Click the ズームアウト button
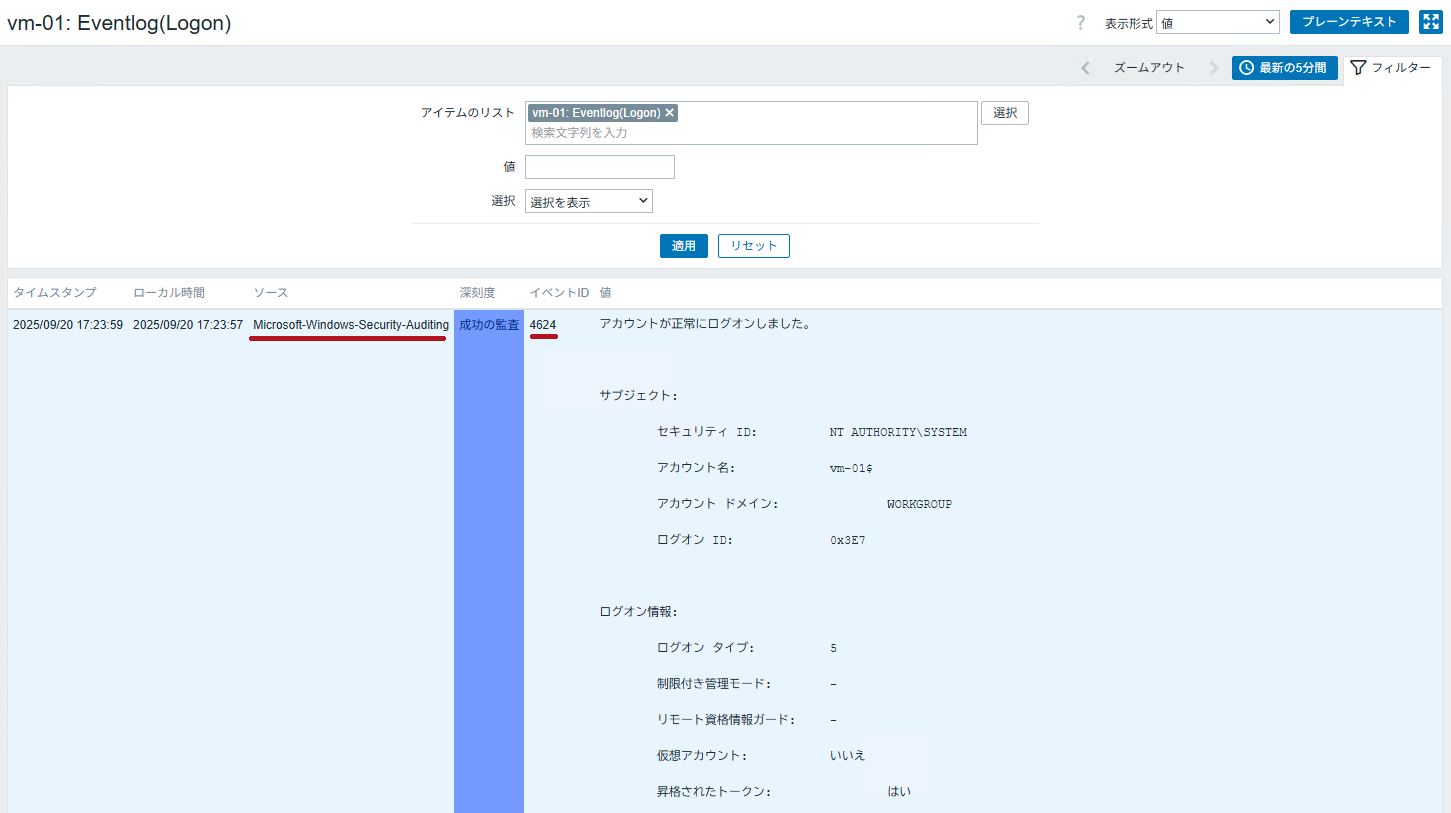This screenshot has height=813, width=1451. [1149, 68]
